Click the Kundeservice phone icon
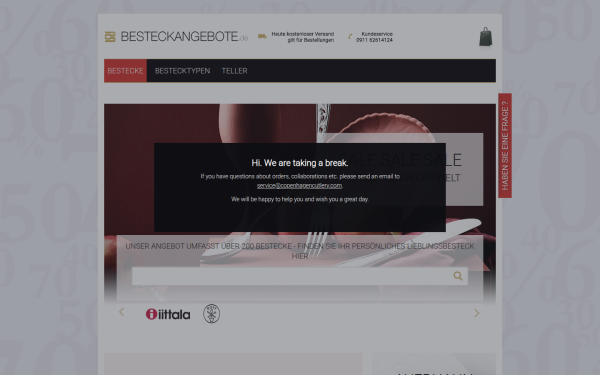The image size is (600, 375). (x=350, y=36)
